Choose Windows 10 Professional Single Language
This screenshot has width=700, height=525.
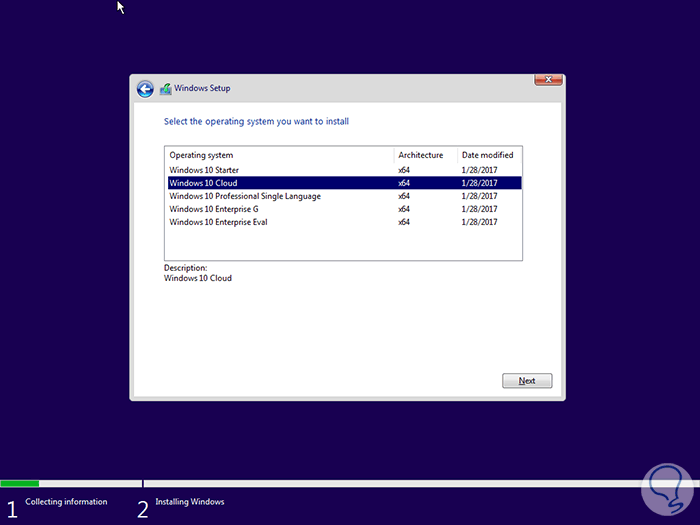pyautogui.click(x=345, y=196)
